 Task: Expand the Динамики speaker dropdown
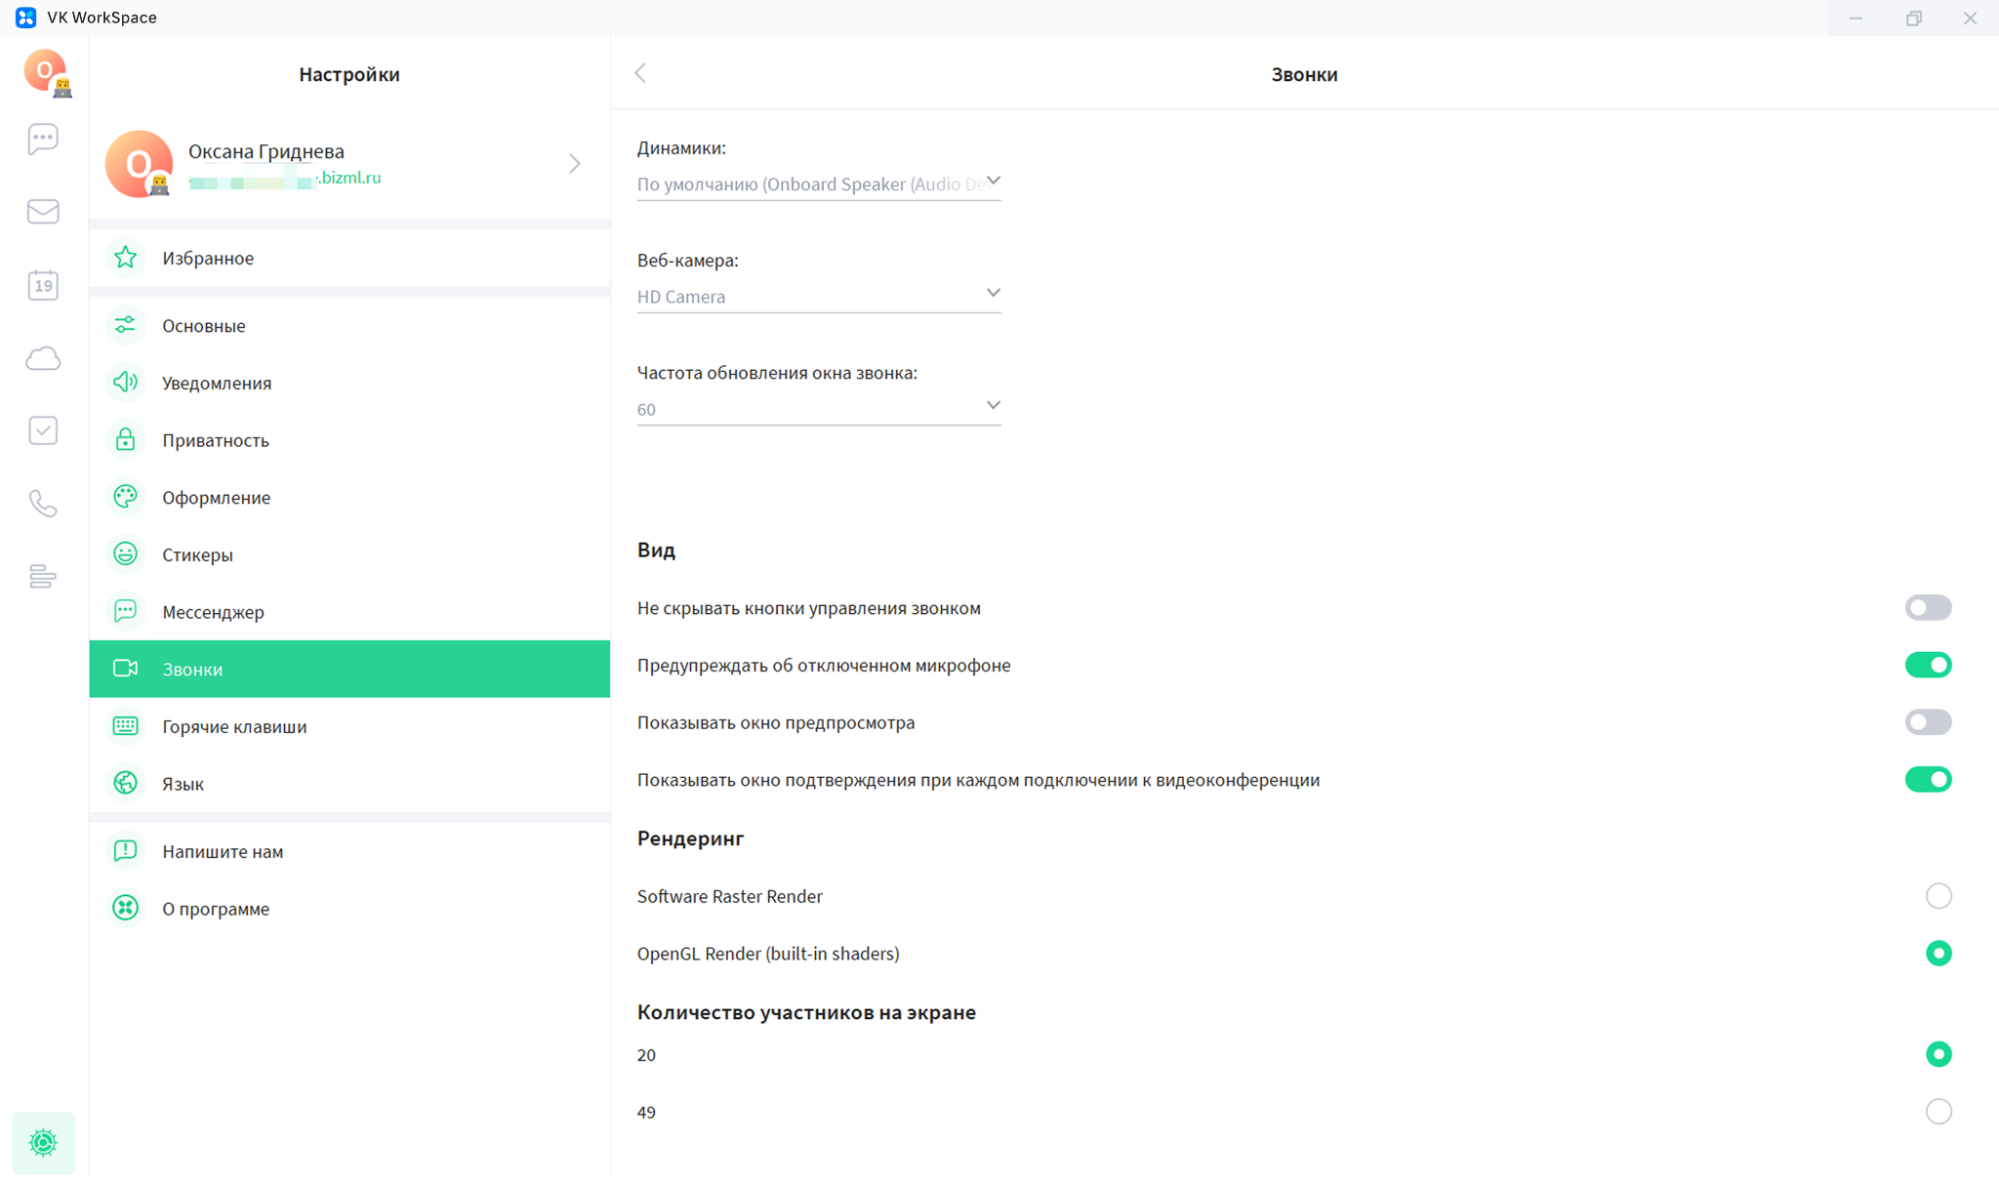click(818, 184)
